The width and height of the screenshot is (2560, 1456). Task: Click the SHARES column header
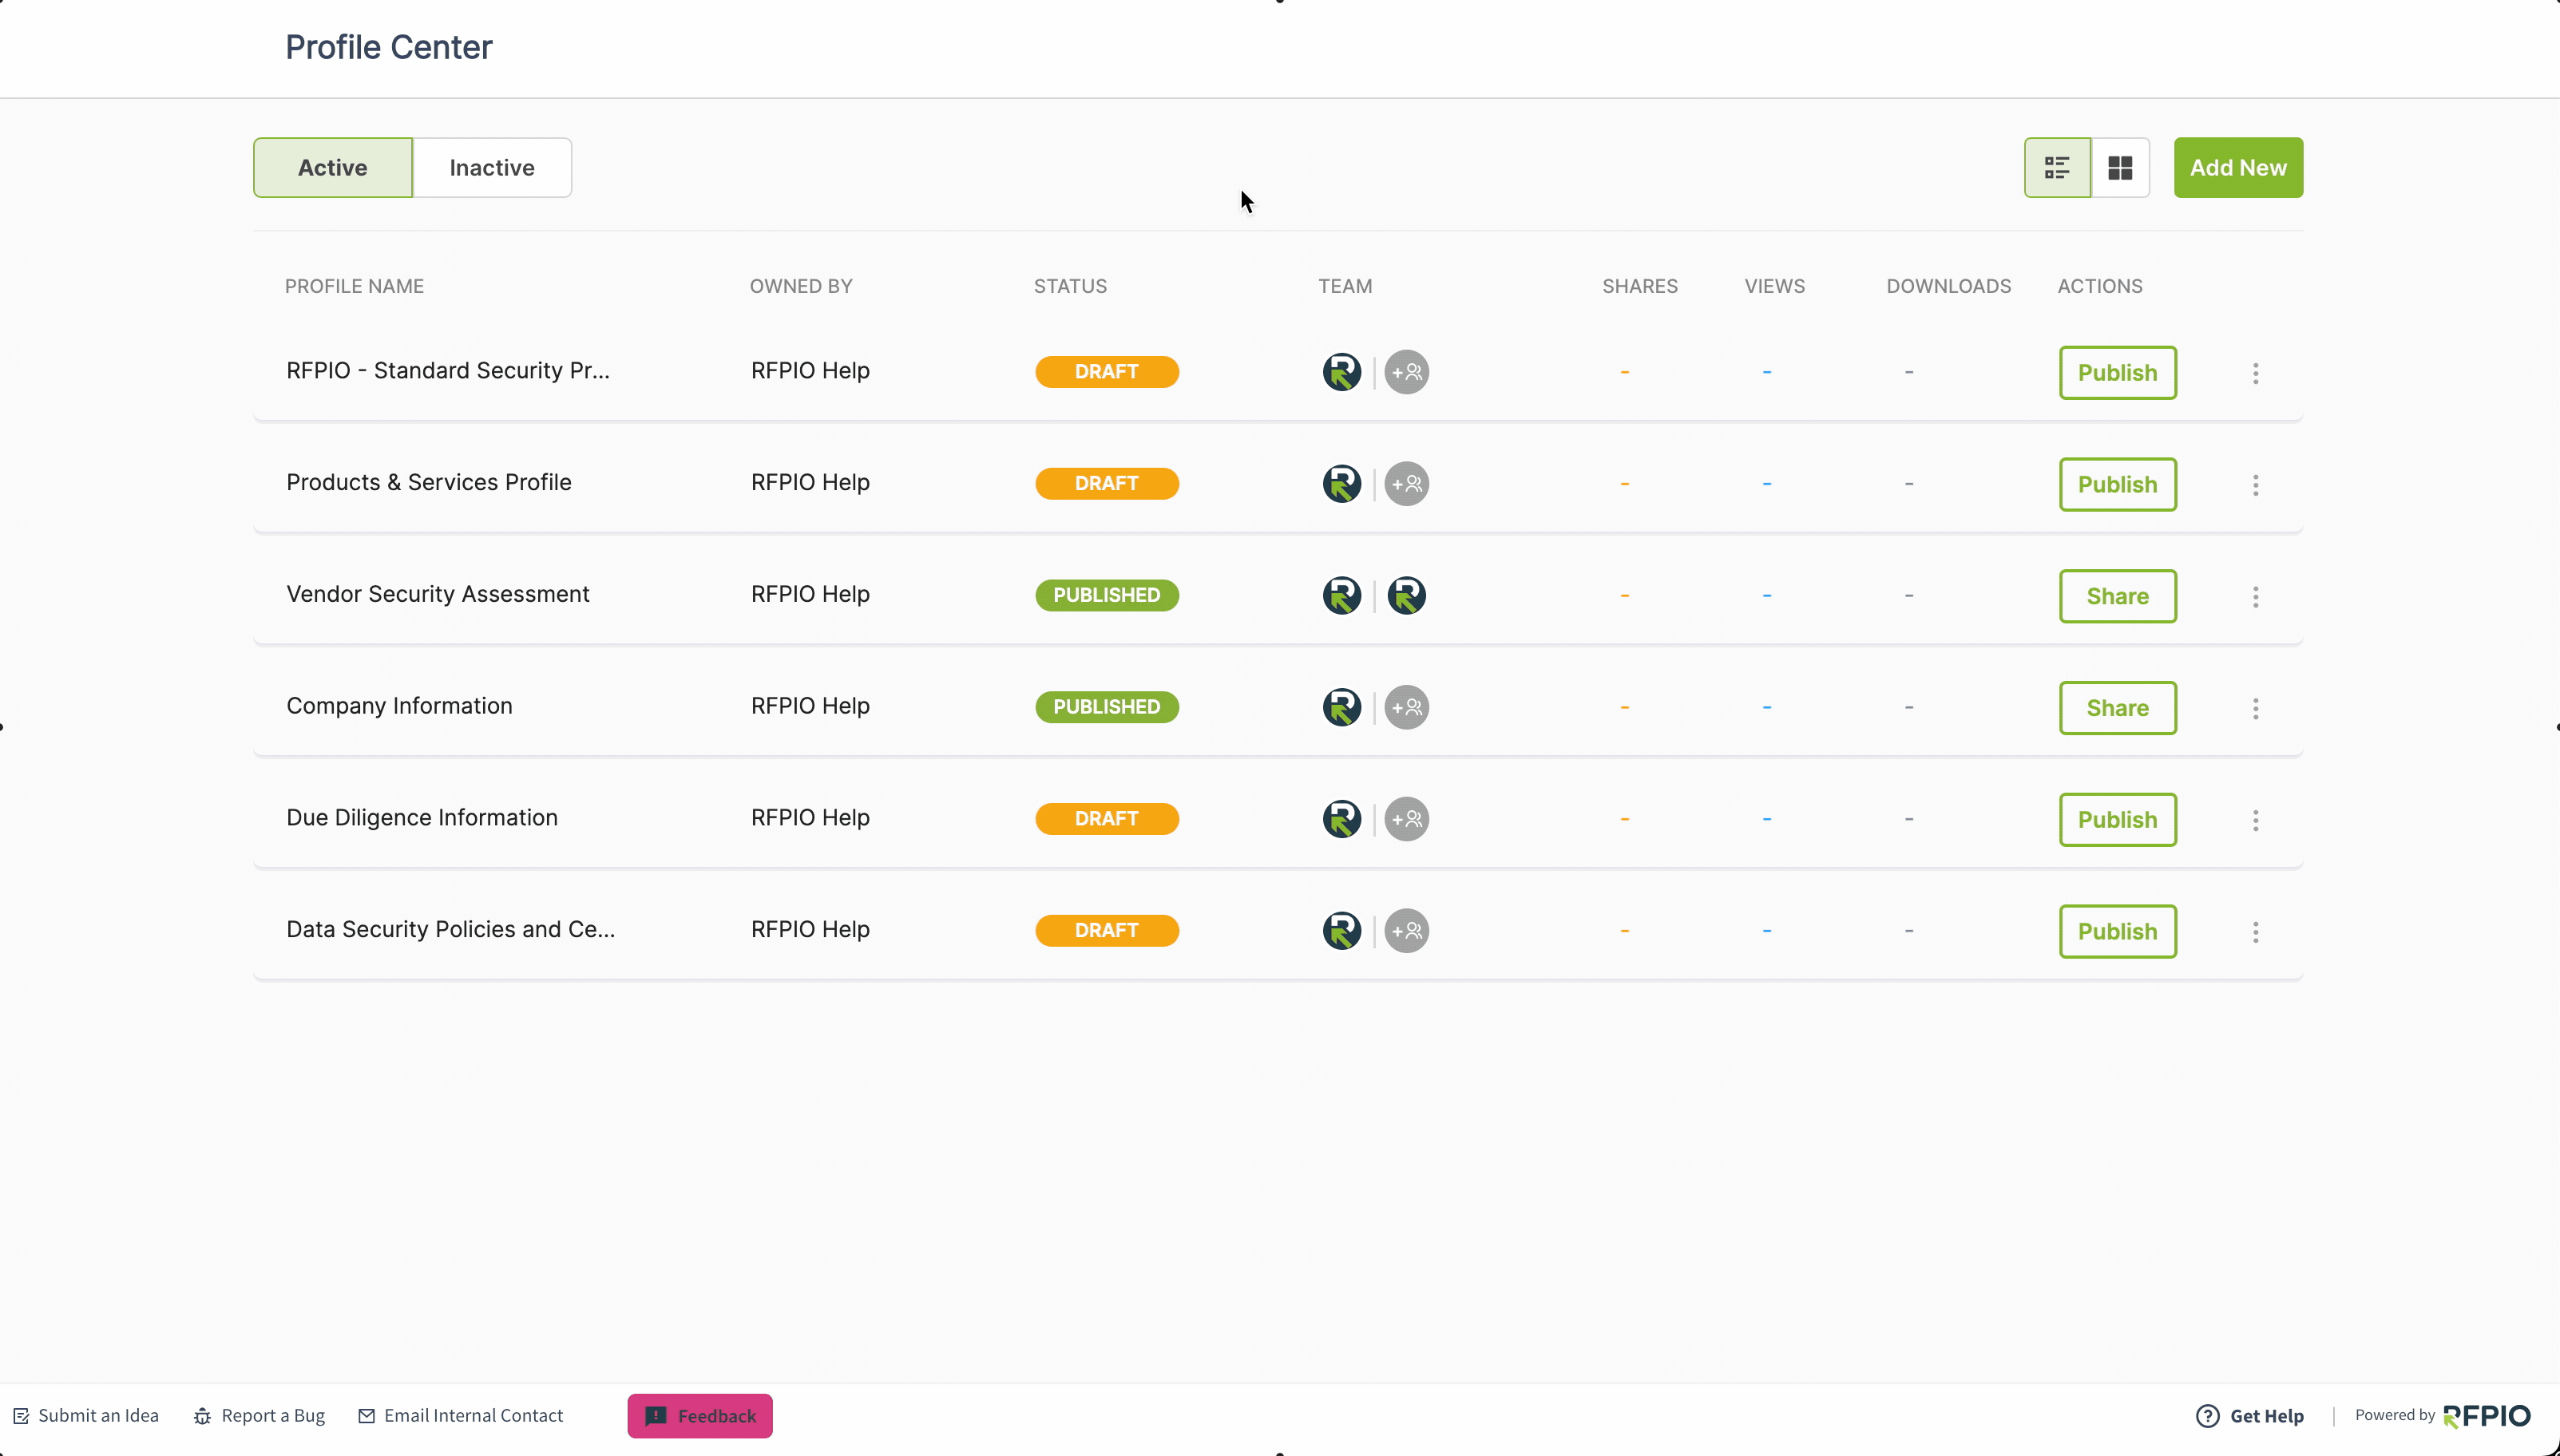tap(1640, 287)
